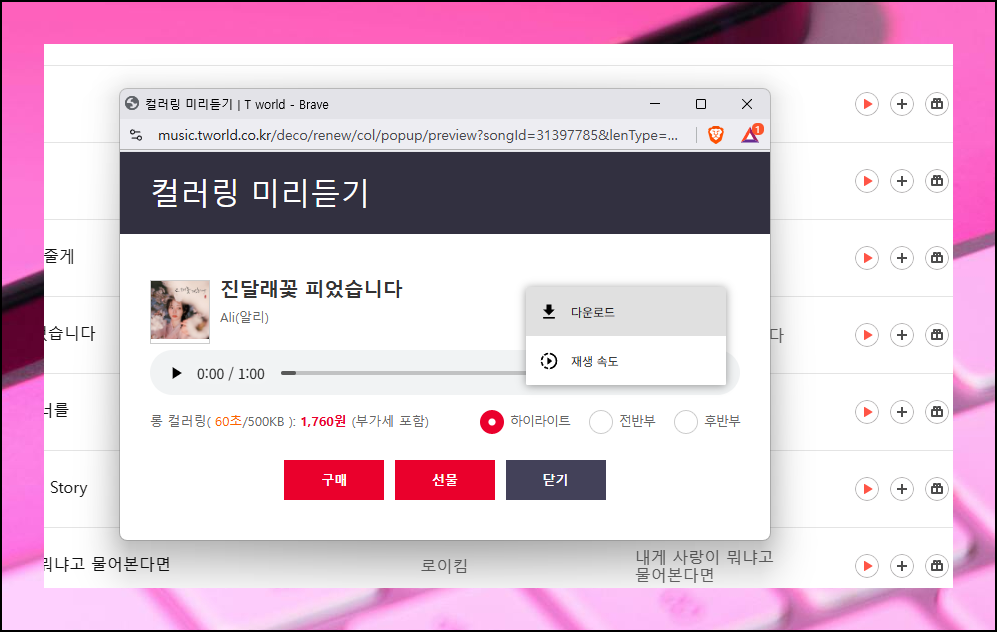Click the 로이킴 artist name in background list
This screenshot has width=997, height=632.
(x=444, y=565)
